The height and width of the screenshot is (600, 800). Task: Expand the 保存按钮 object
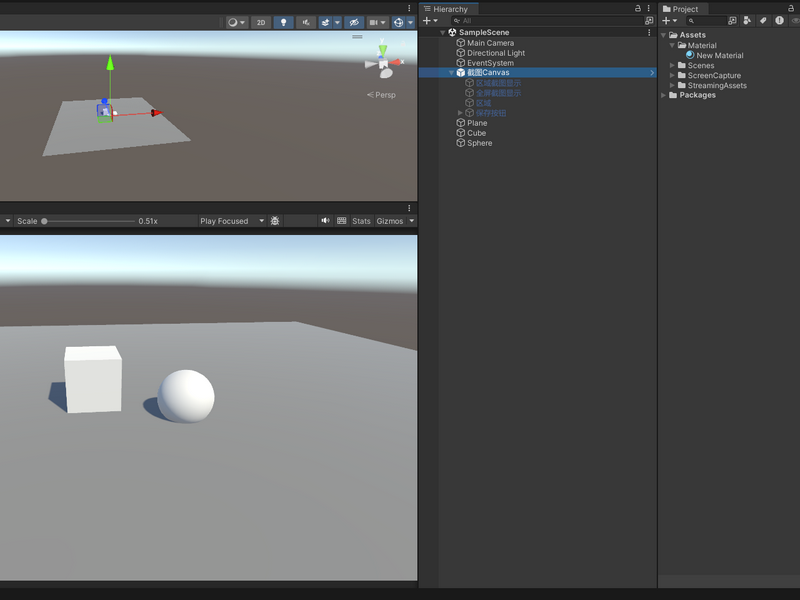[460, 113]
